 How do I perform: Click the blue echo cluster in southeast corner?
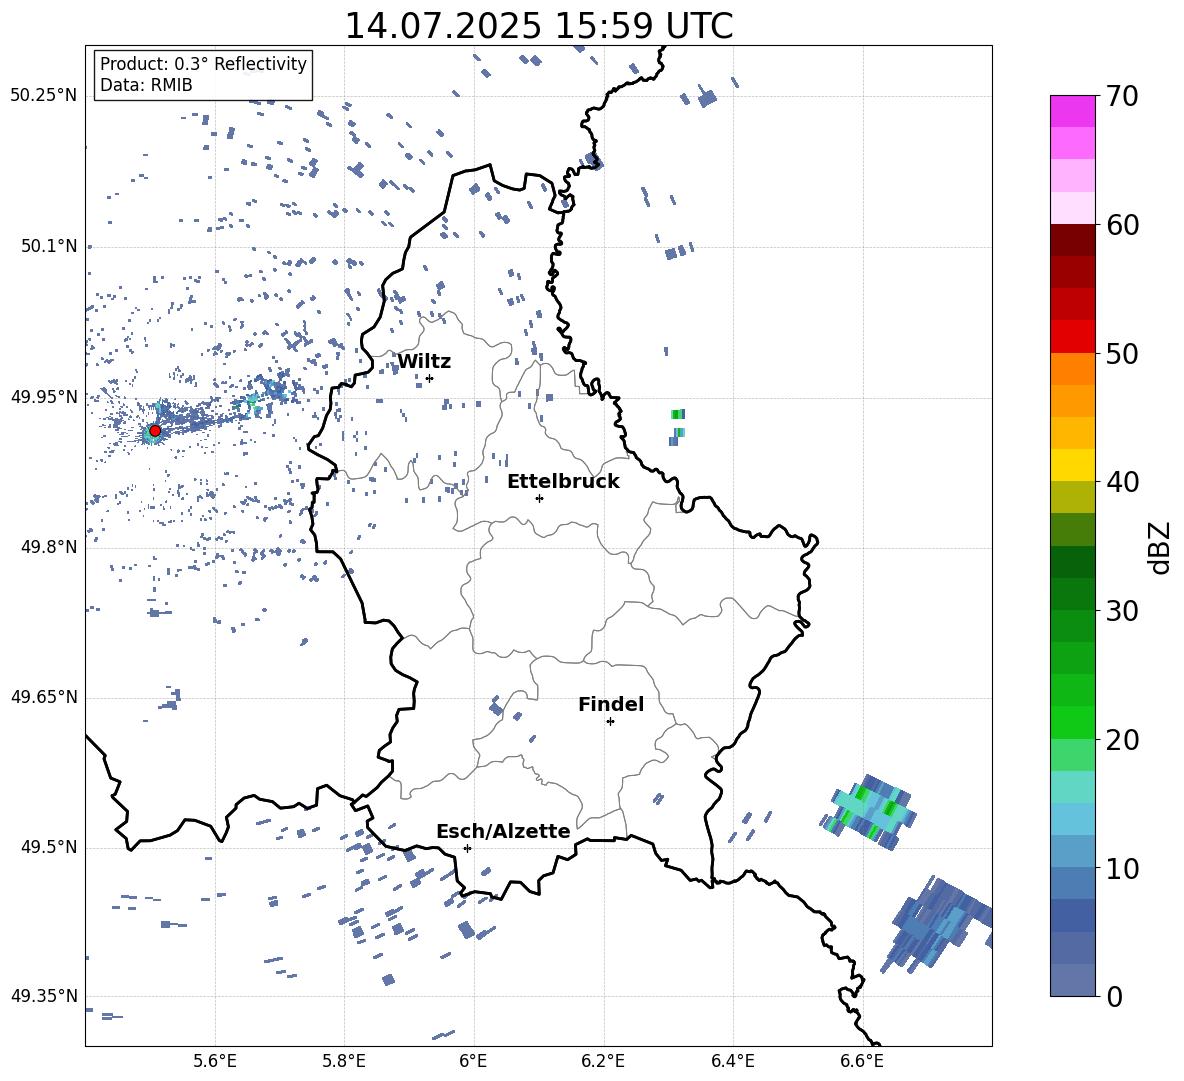pyautogui.click(x=936, y=924)
